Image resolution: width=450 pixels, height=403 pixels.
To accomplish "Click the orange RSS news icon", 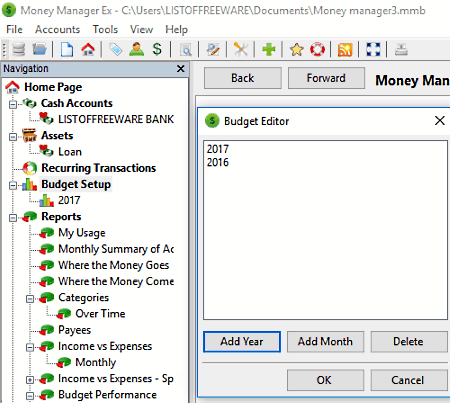I will tap(345, 50).
